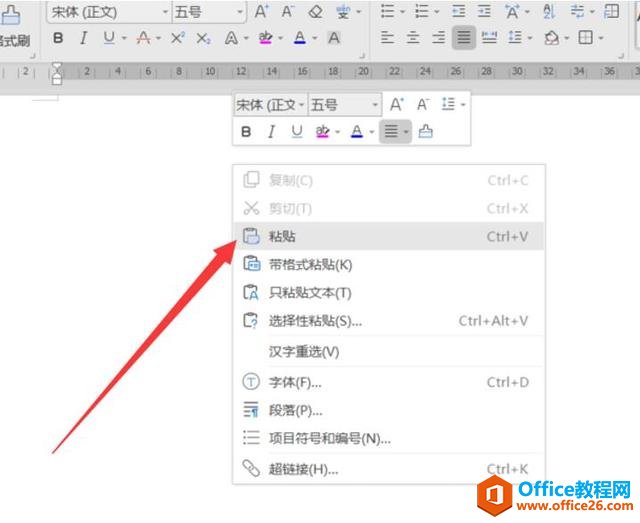640x523 pixels.
Task: Click format painter in mini toolbar
Action: point(425,131)
